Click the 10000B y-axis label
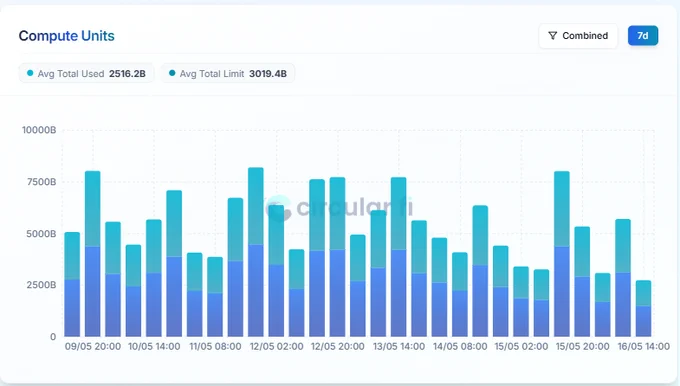Viewport: 680px width, 386px height. click(x=39, y=130)
